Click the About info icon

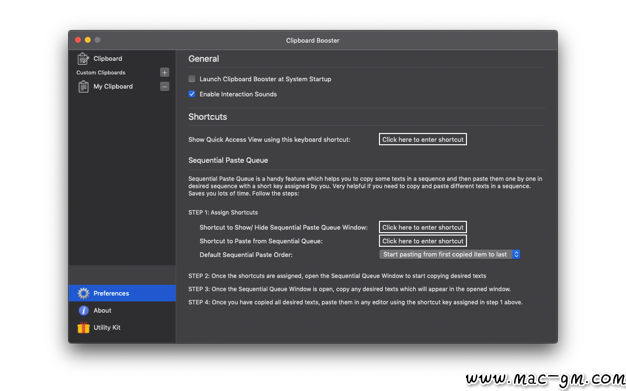pos(83,311)
